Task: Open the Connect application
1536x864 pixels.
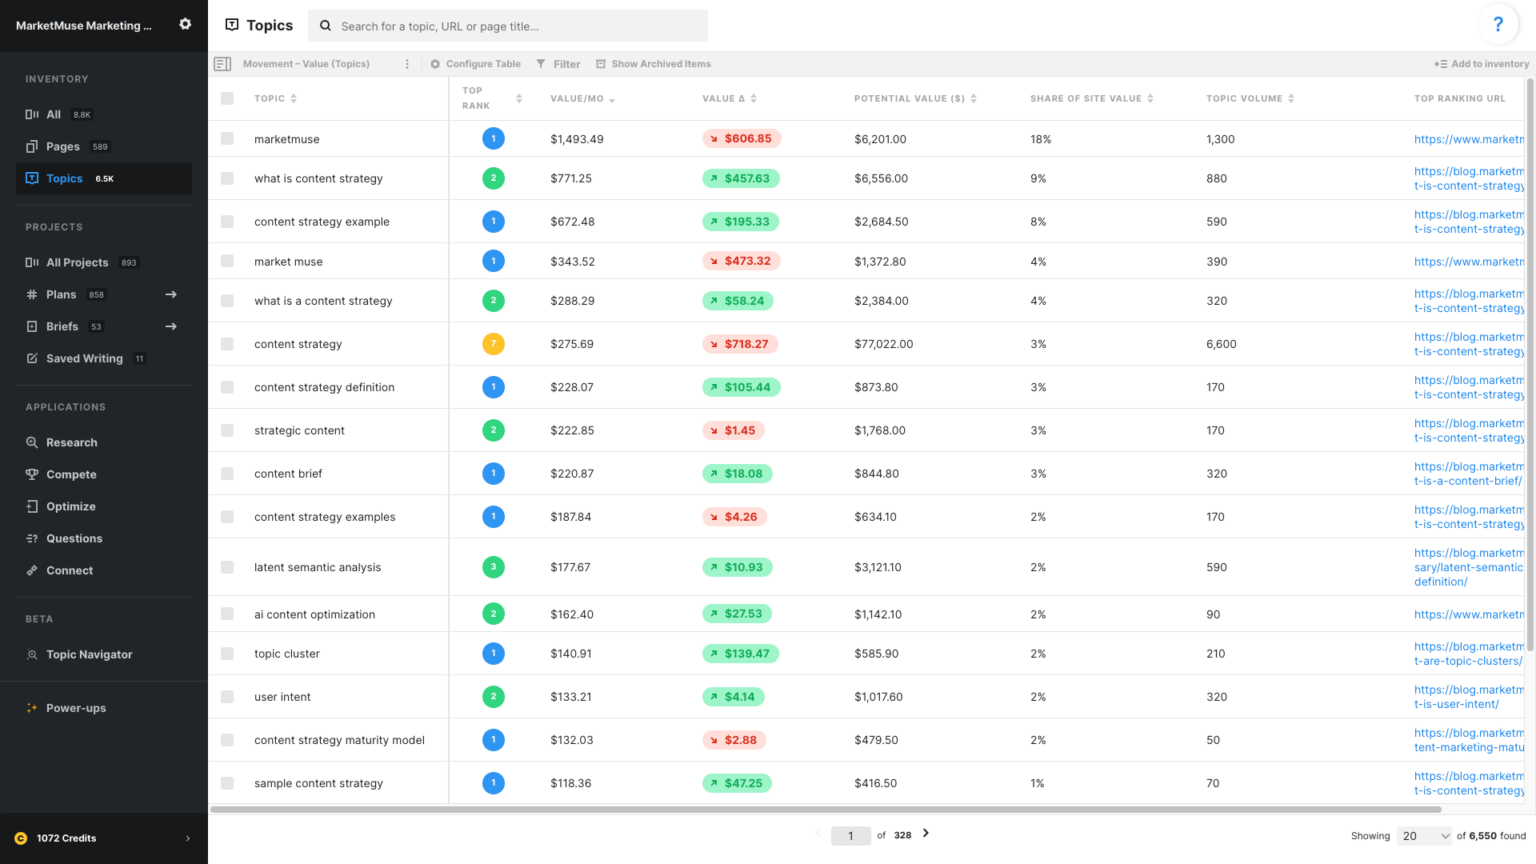Action: point(69,570)
